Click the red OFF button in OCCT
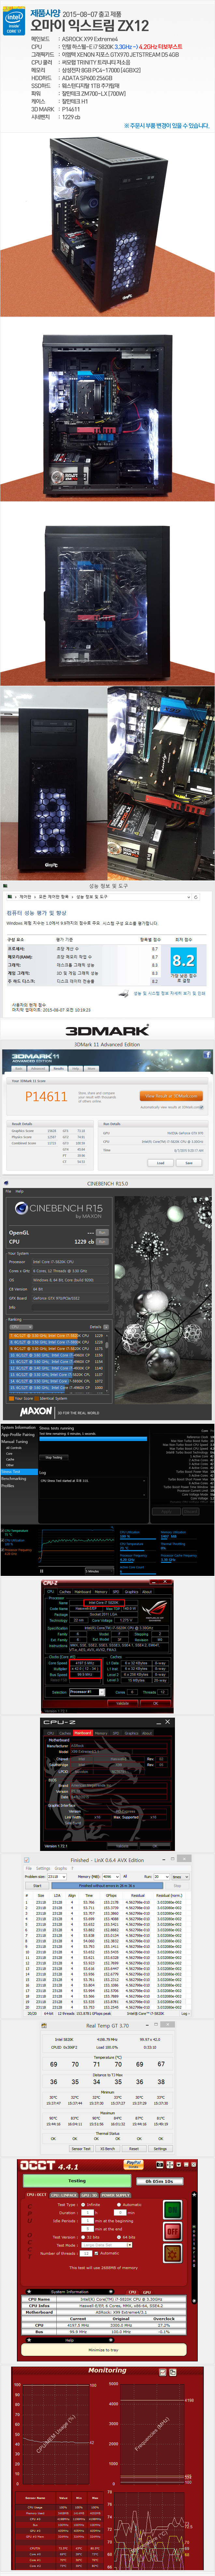 coord(173,2232)
